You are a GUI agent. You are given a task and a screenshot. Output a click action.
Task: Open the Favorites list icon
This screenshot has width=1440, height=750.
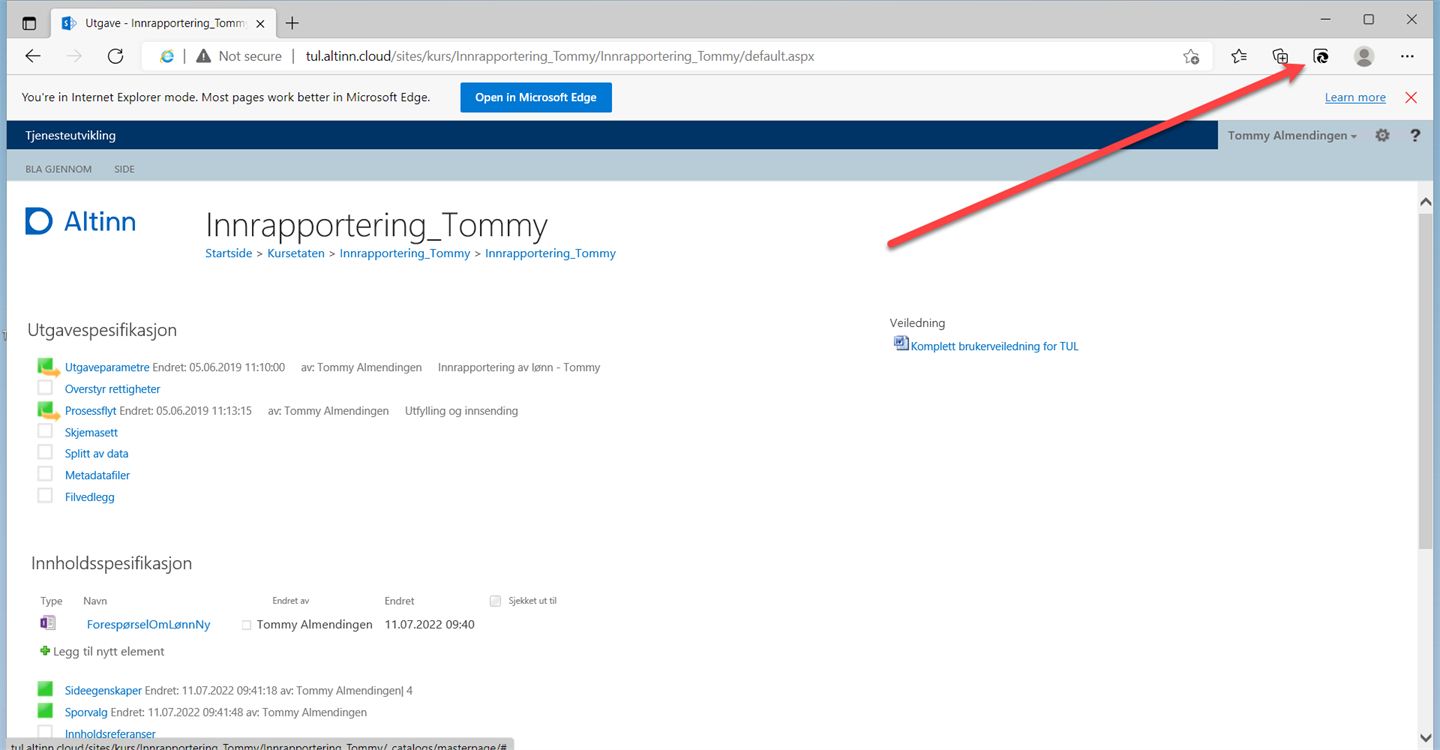pos(1239,56)
